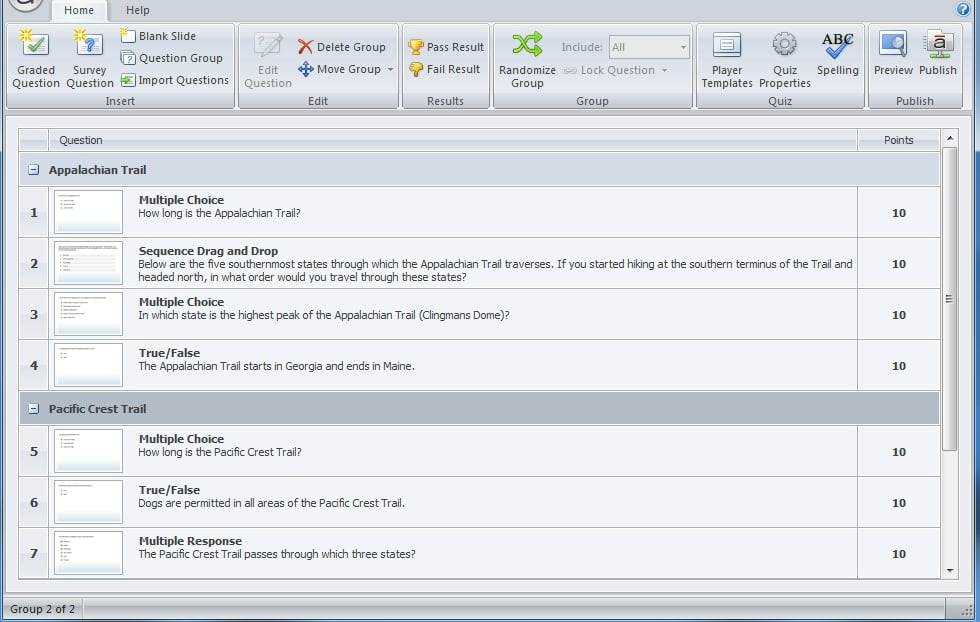Insert a Question Group
The image size is (980, 622).
click(171, 58)
